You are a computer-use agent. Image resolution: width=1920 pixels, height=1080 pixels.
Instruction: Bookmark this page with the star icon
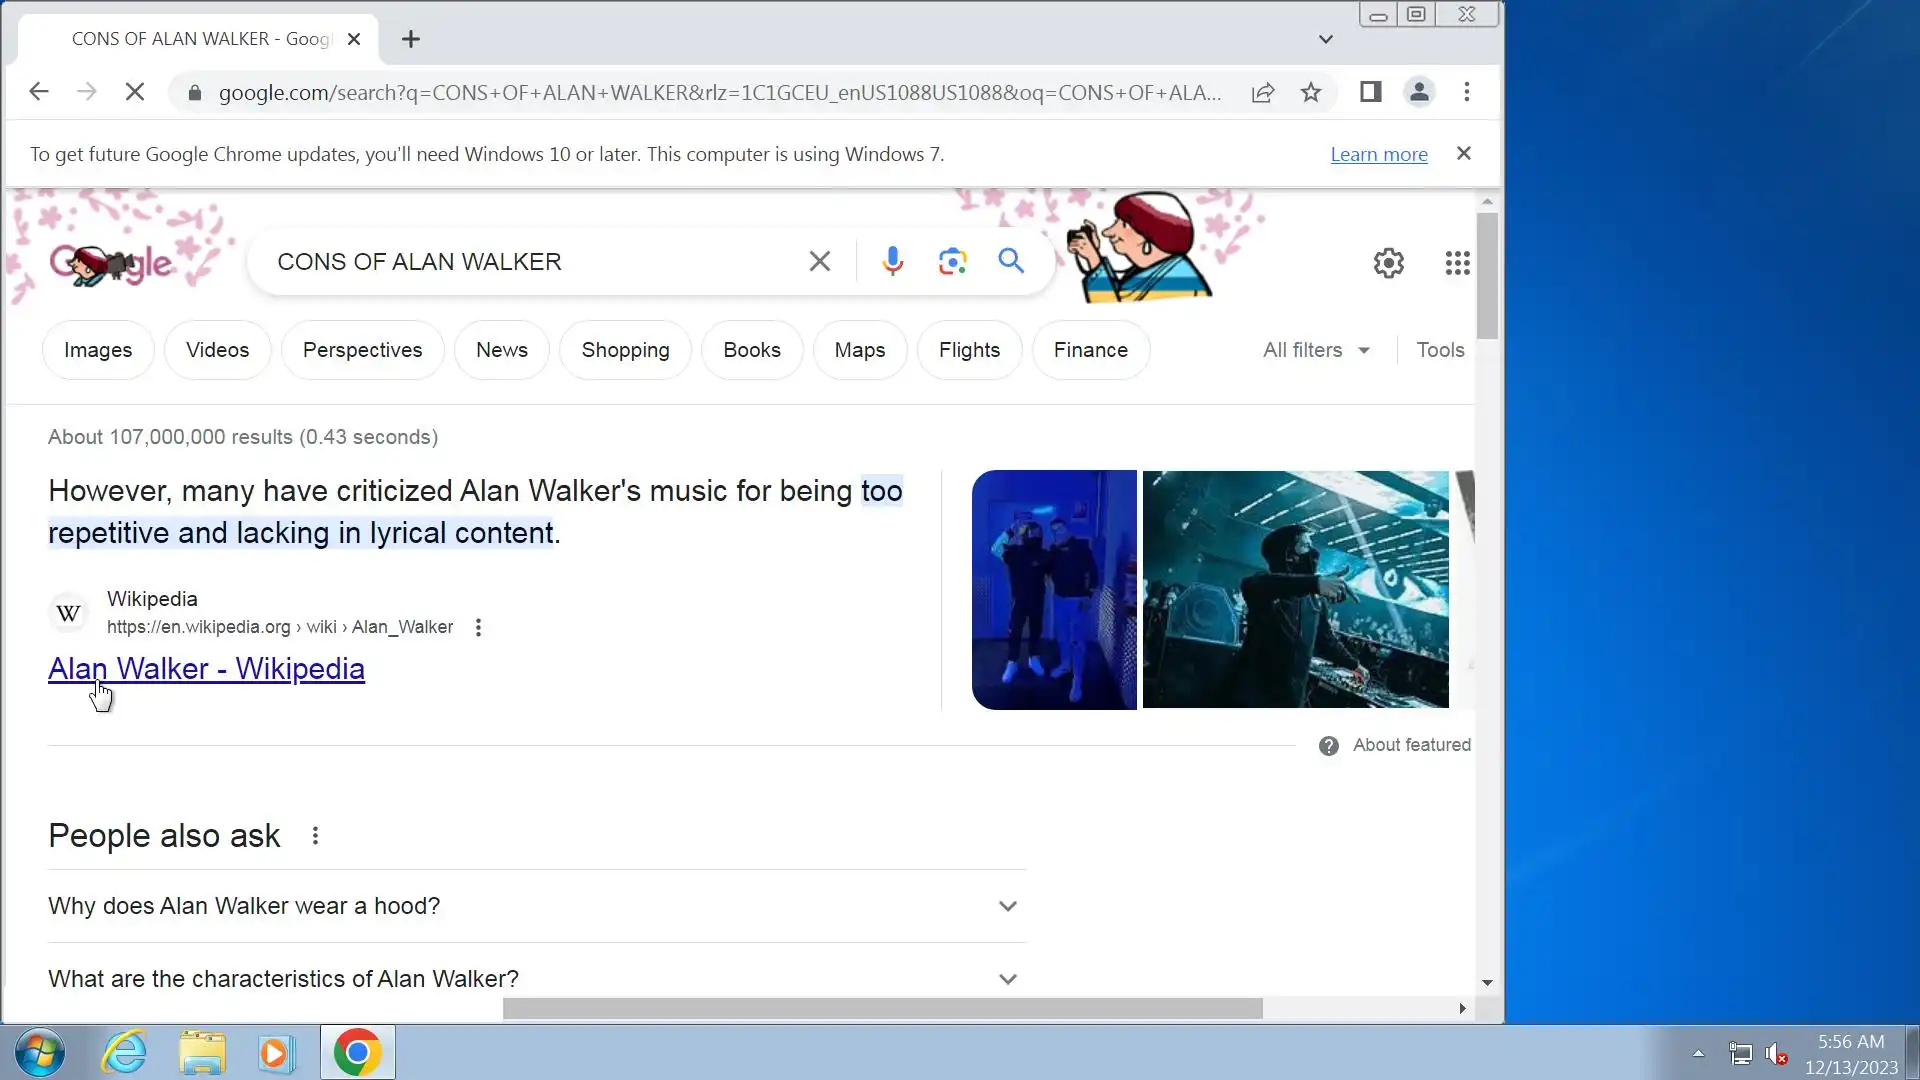click(x=1310, y=93)
